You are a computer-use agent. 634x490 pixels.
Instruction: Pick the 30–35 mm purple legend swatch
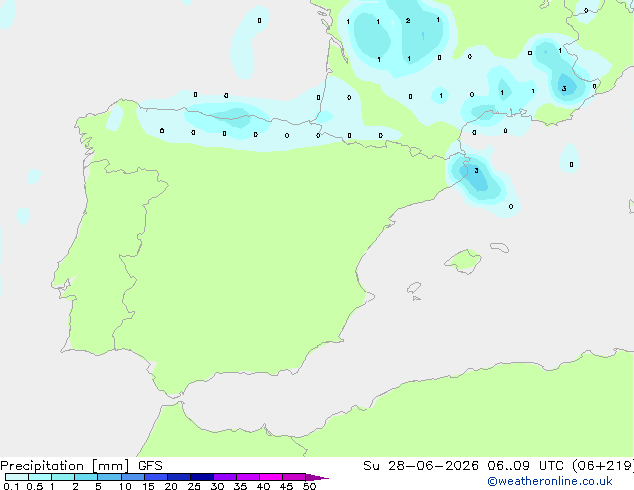[225, 477]
